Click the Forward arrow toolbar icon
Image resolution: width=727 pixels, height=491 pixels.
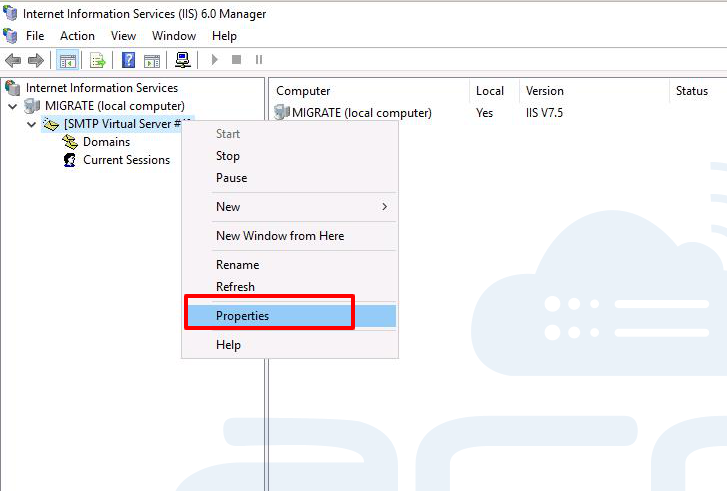pyautogui.click(x=36, y=60)
